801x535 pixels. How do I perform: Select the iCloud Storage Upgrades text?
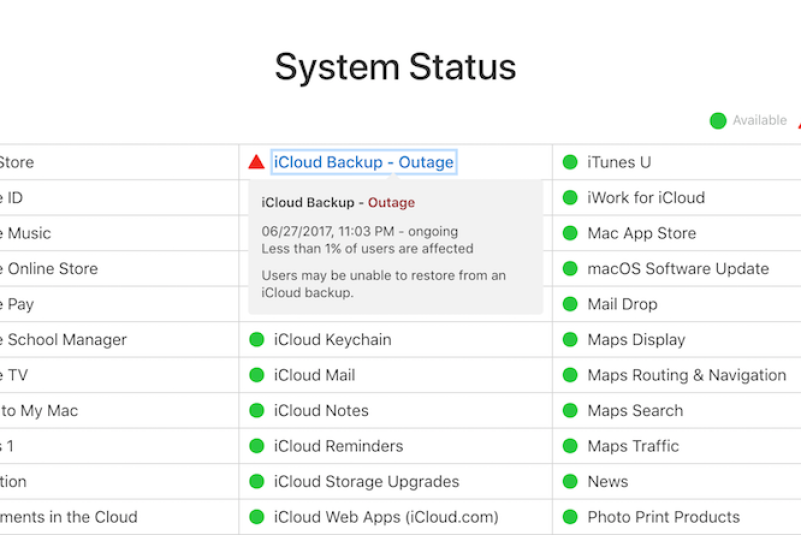pyautogui.click(x=366, y=482)
